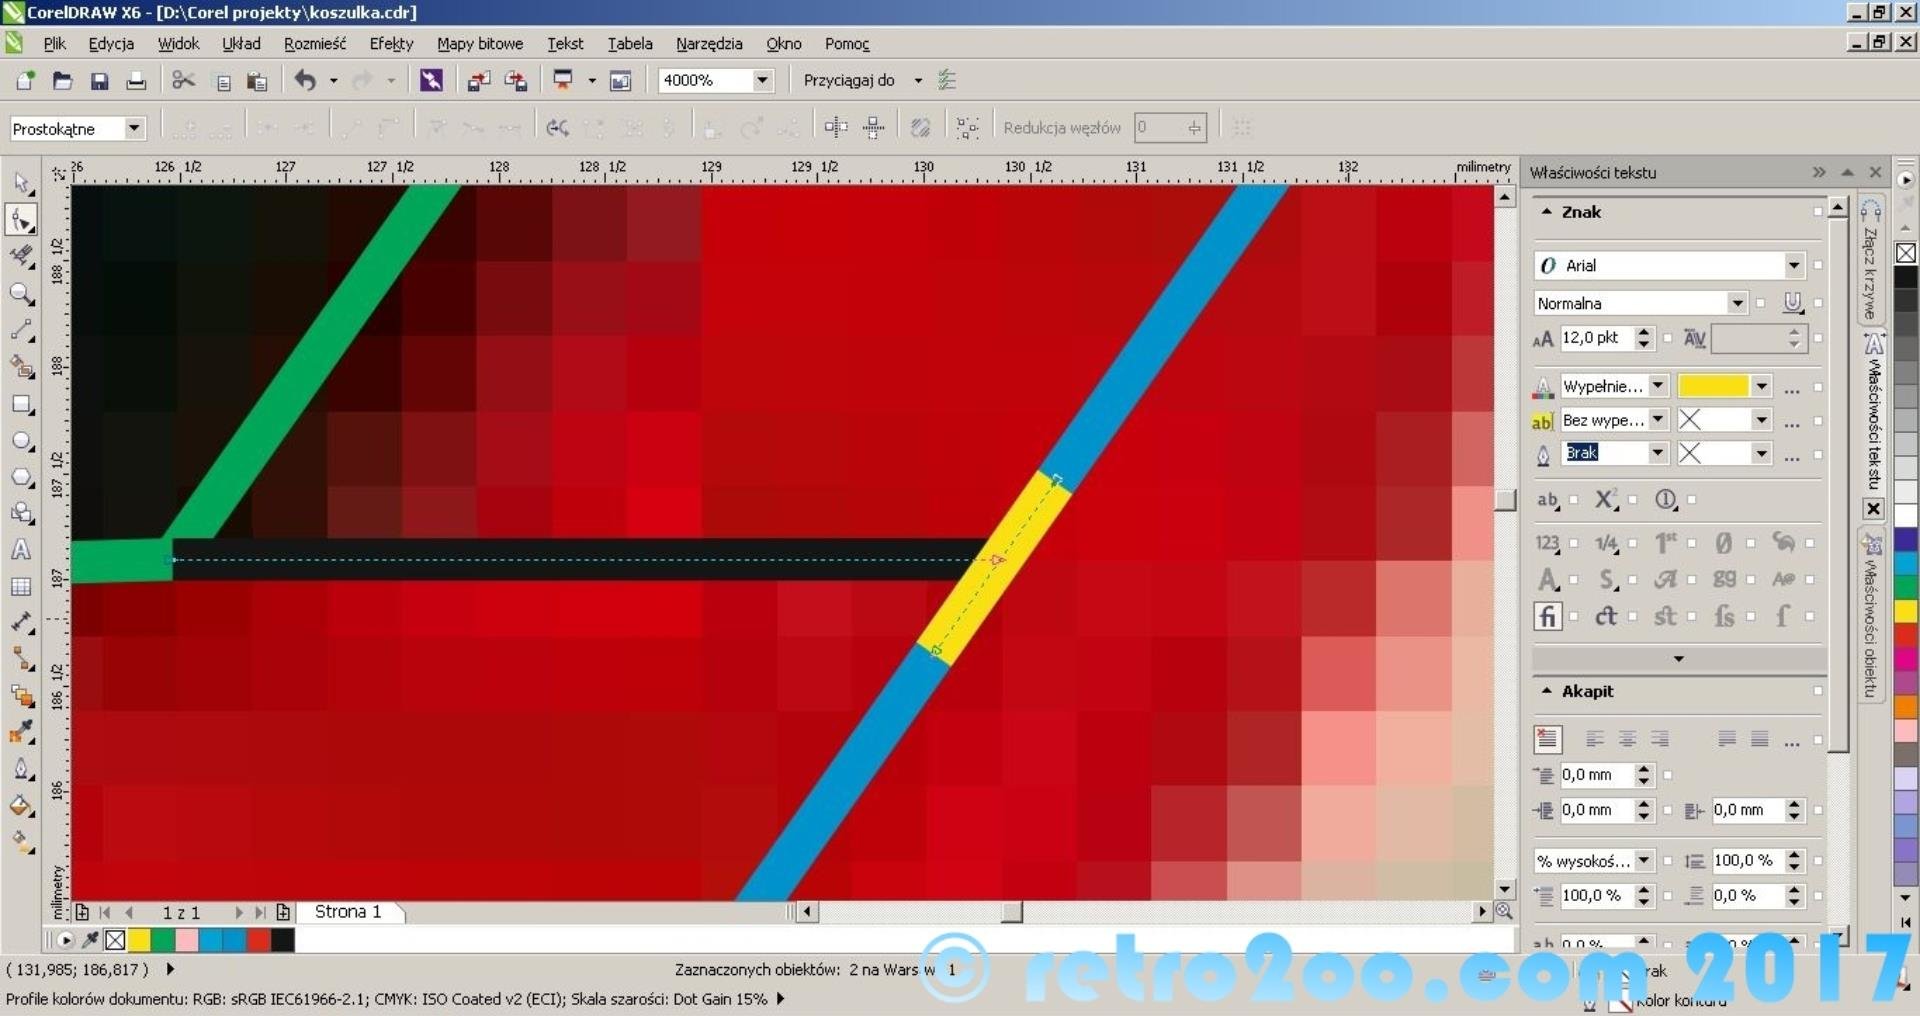
Task: Open the 4000% zoom level dropdown
Action: (x=762, y=80)
